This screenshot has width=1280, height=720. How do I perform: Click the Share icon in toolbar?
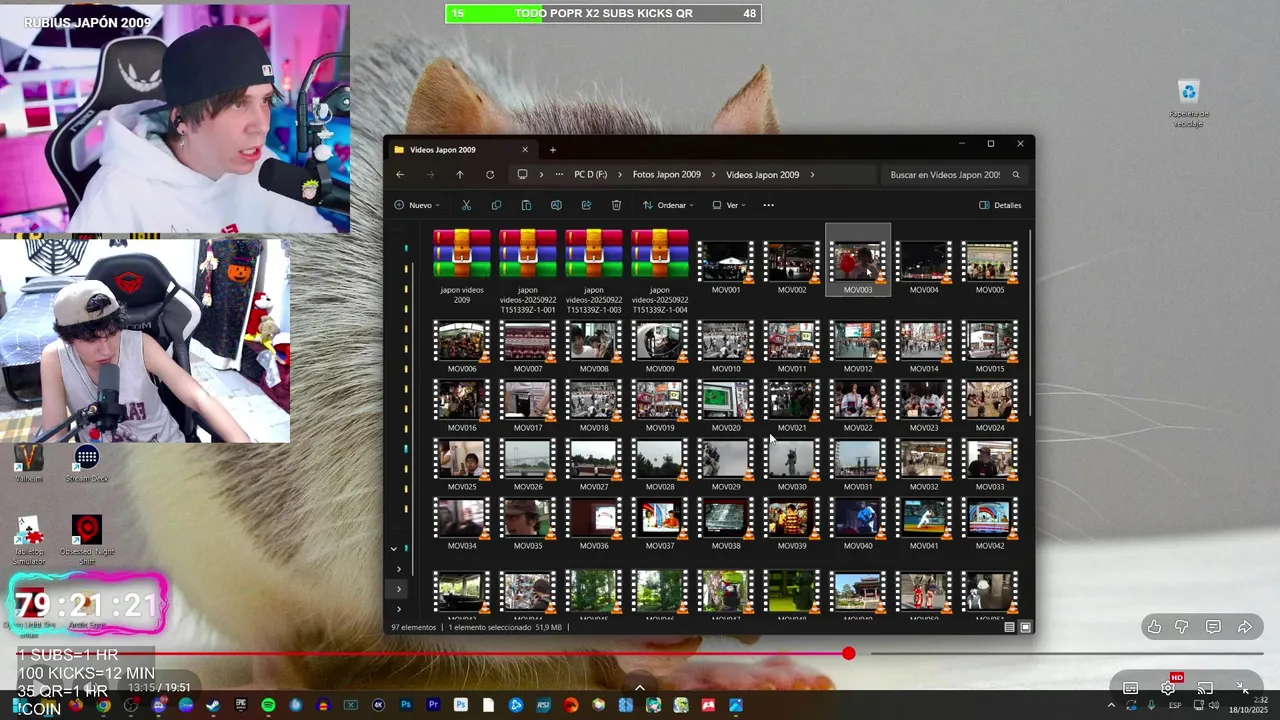(x=586, y=205)
